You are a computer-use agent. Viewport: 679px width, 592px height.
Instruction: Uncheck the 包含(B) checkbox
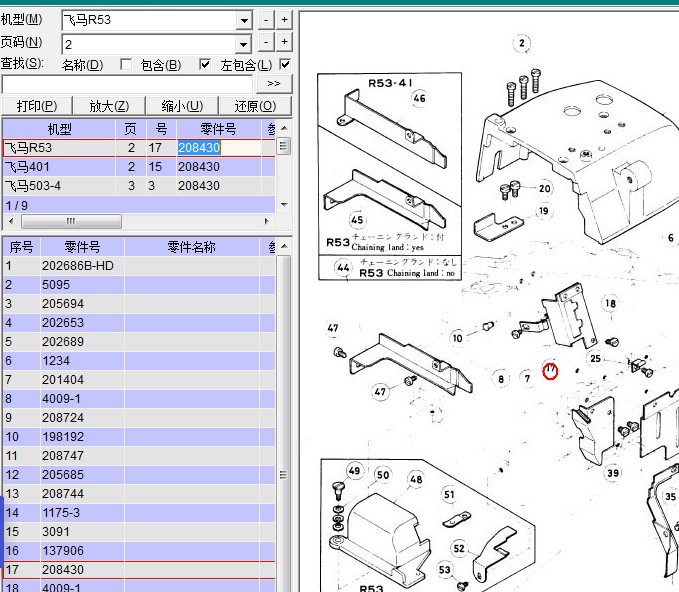click(x=205, y=65)
